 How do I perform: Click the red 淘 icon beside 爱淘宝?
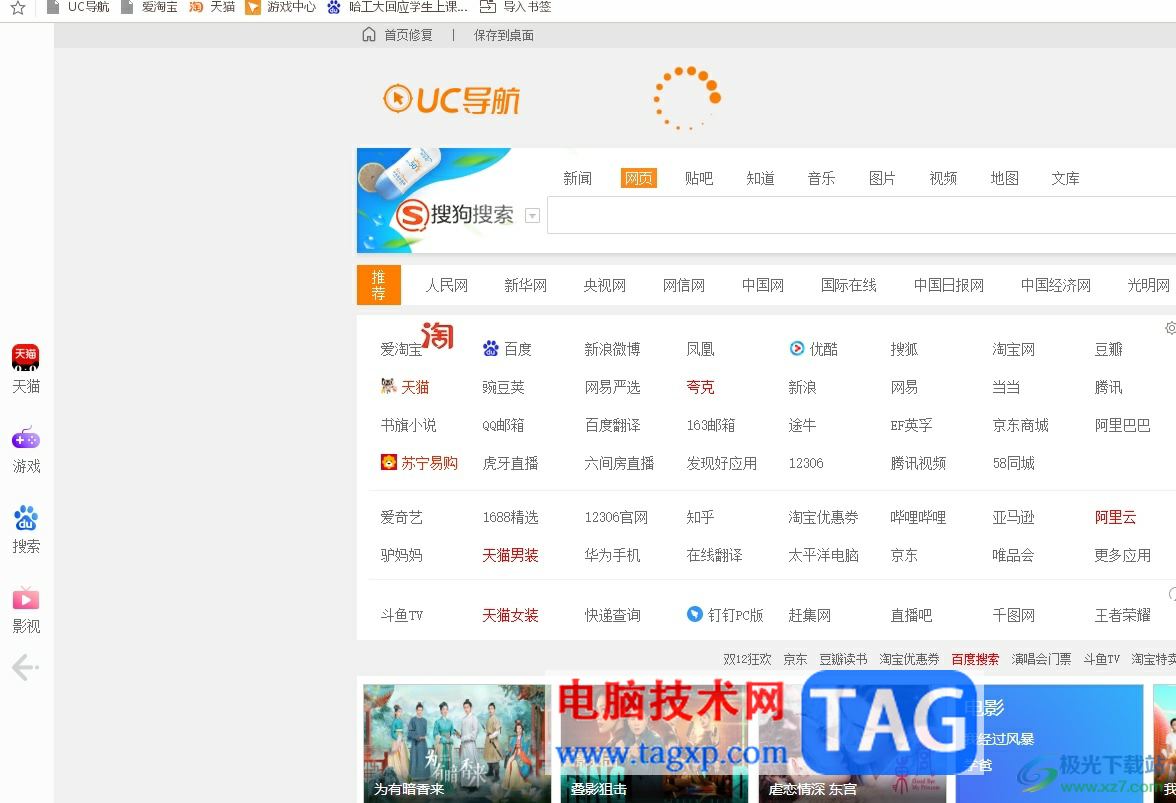437,335
